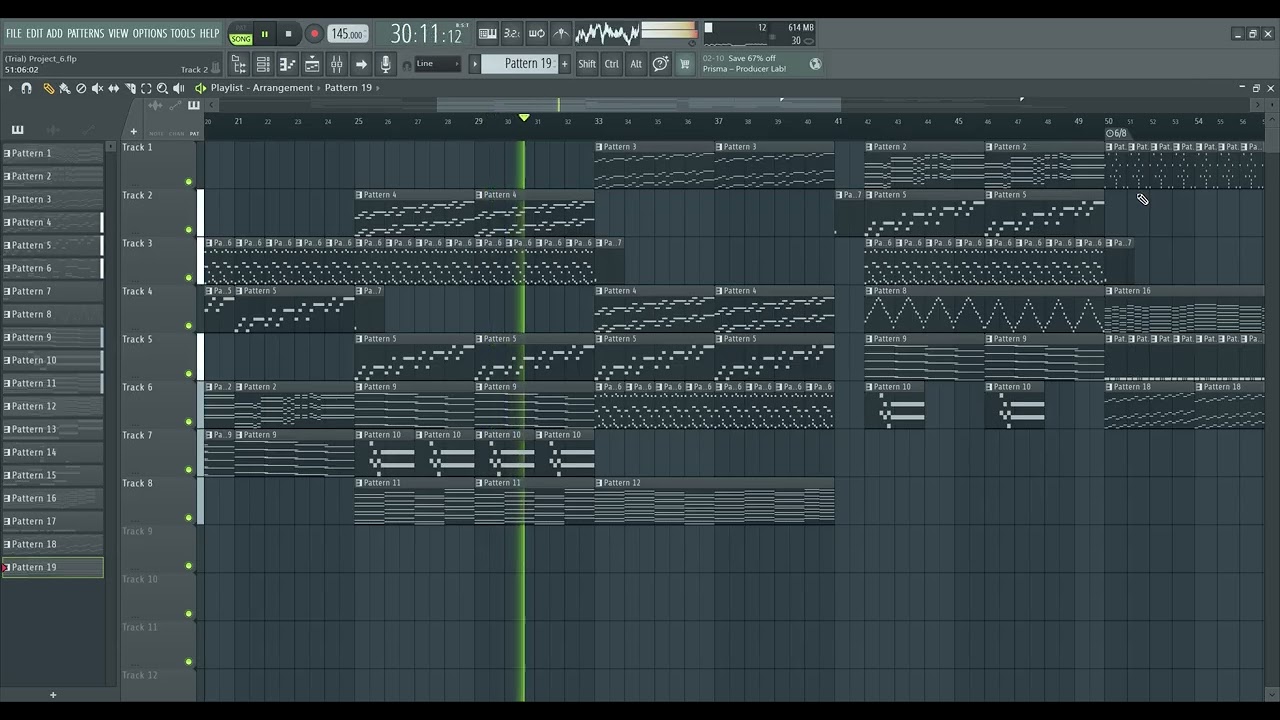Screen dimensions: 1280x720
Task: Click the green speaker icon beside Playlist title
Action: click(200, 88)
